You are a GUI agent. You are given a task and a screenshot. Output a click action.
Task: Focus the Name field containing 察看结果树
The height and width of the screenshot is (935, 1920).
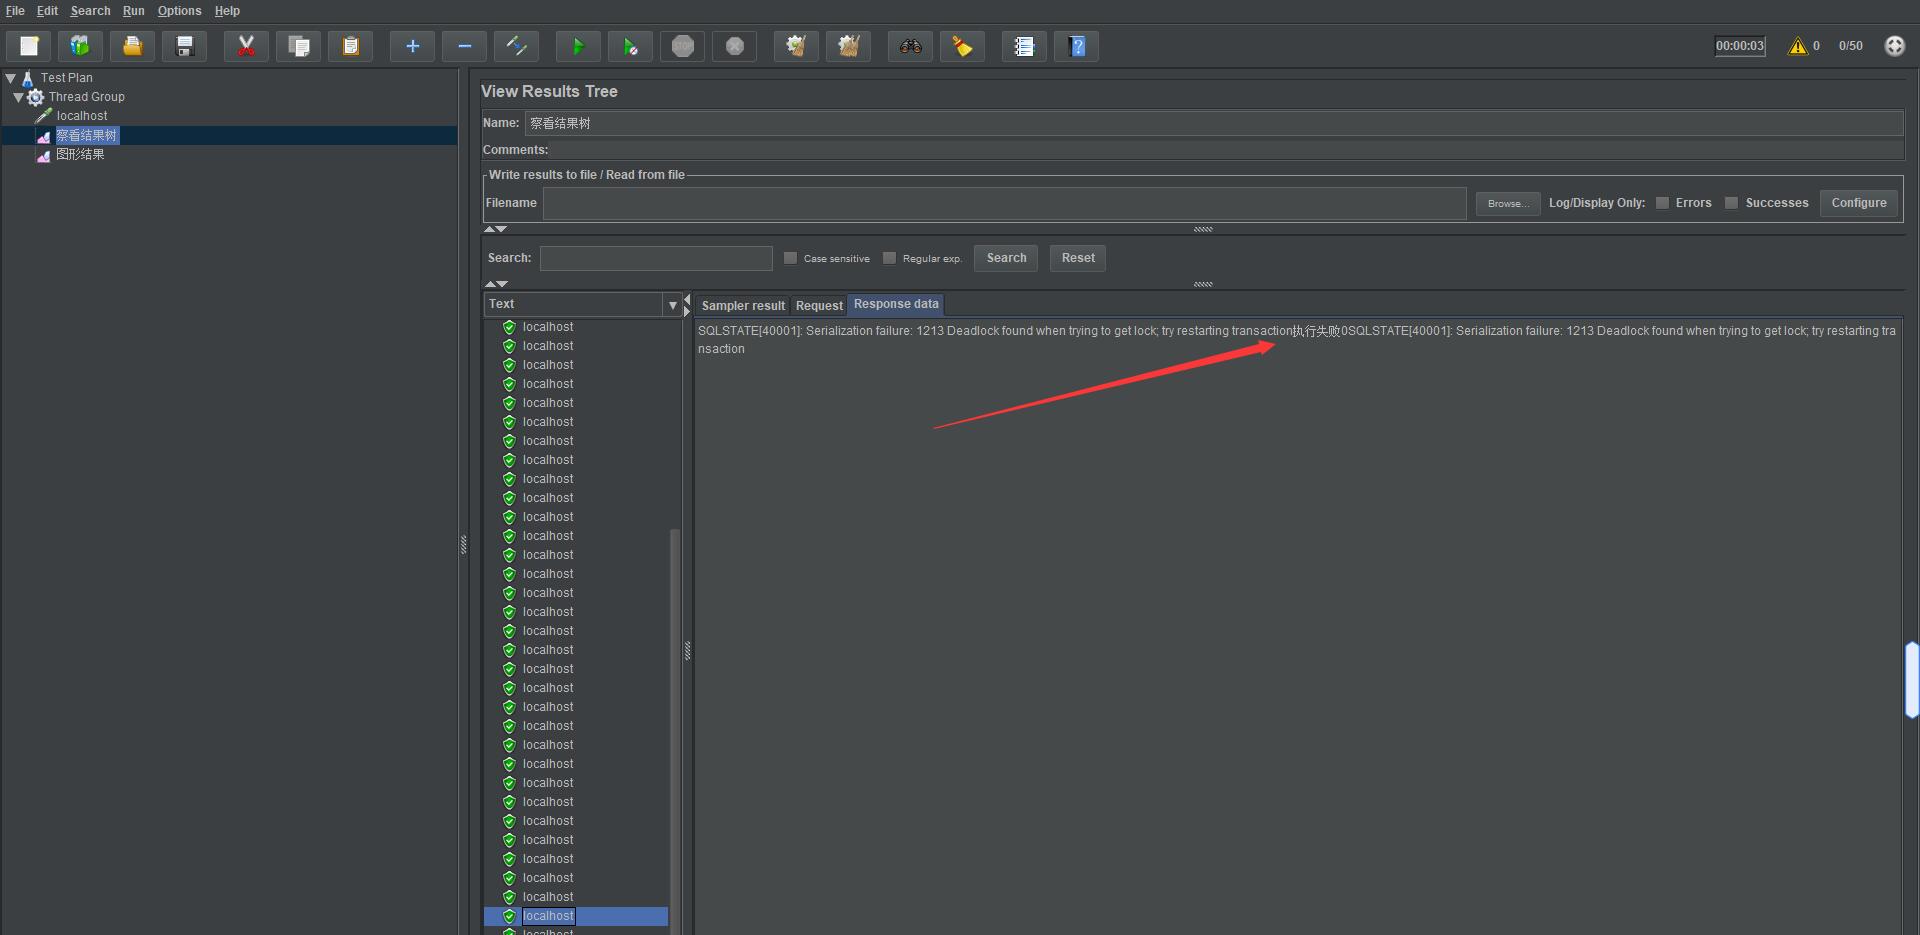1214,123
